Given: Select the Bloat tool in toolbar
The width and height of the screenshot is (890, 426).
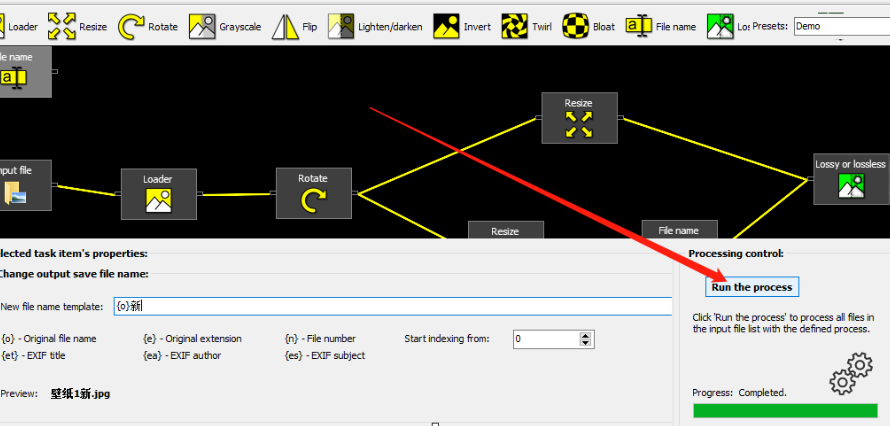Looking at the screenshot, I should (x=589, y=26).
